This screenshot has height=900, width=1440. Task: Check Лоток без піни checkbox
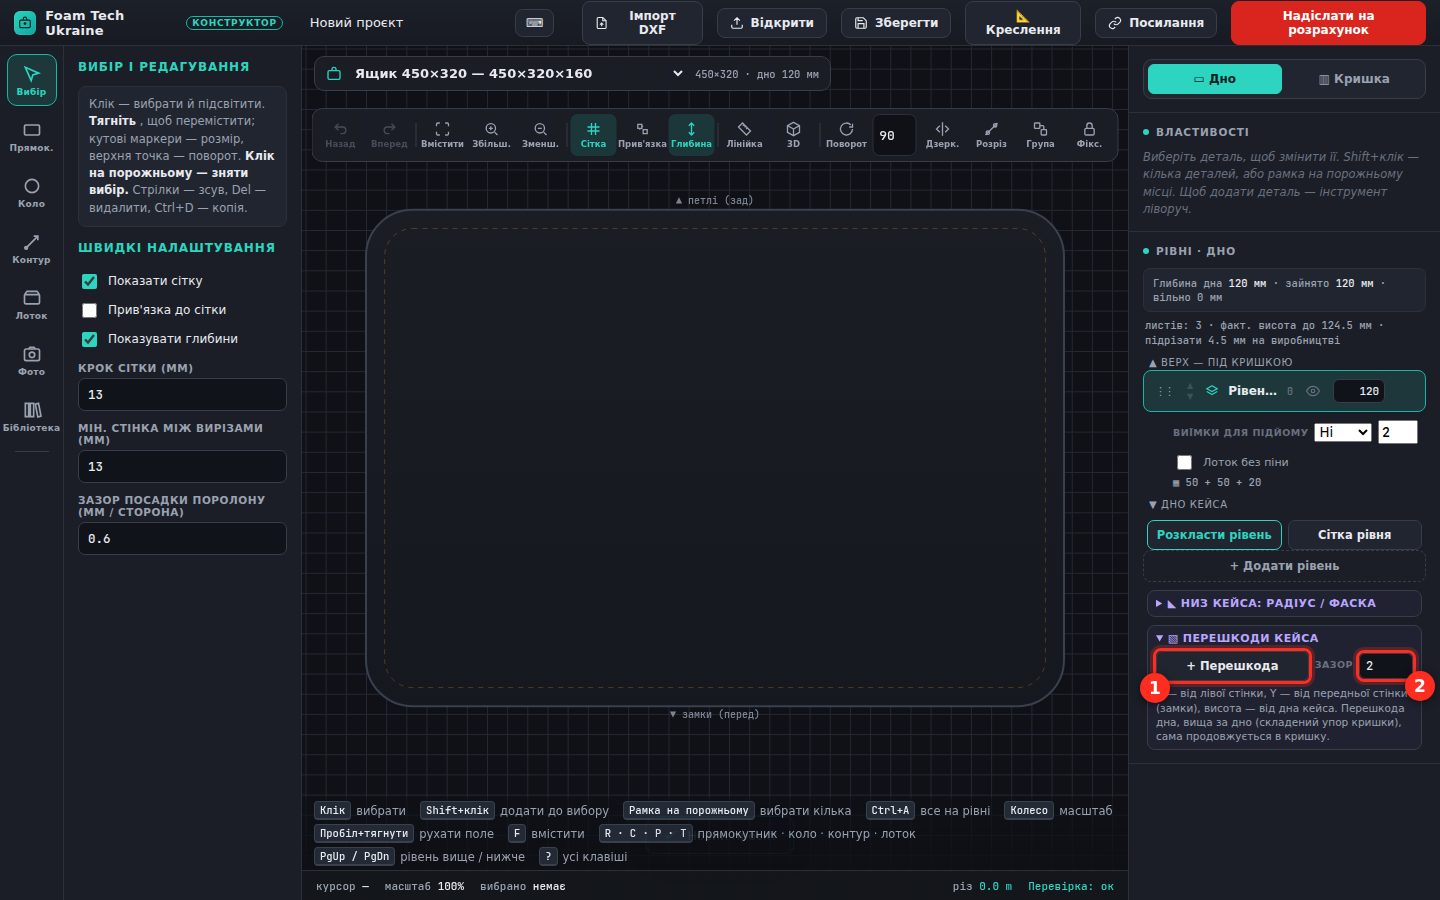[x=1184, y=462]
